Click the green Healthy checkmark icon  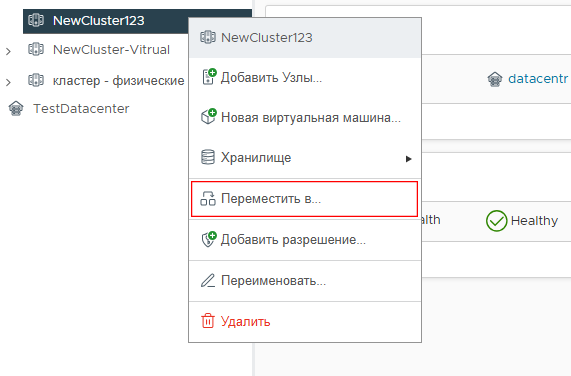tap(496, 221)
